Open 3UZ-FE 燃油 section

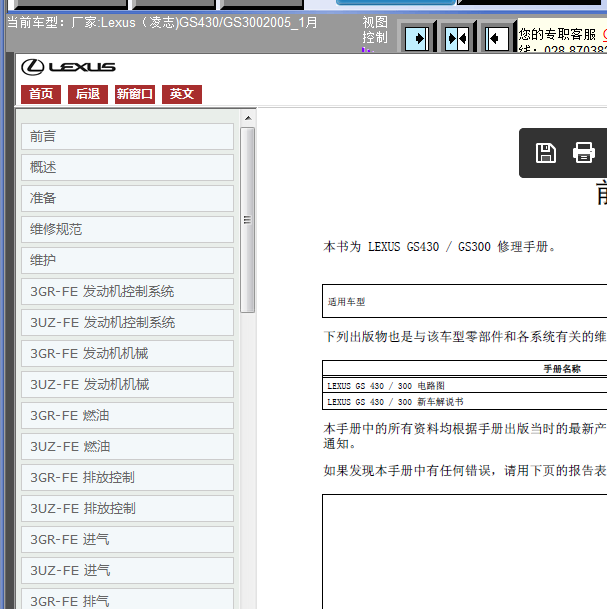[127, 447]
